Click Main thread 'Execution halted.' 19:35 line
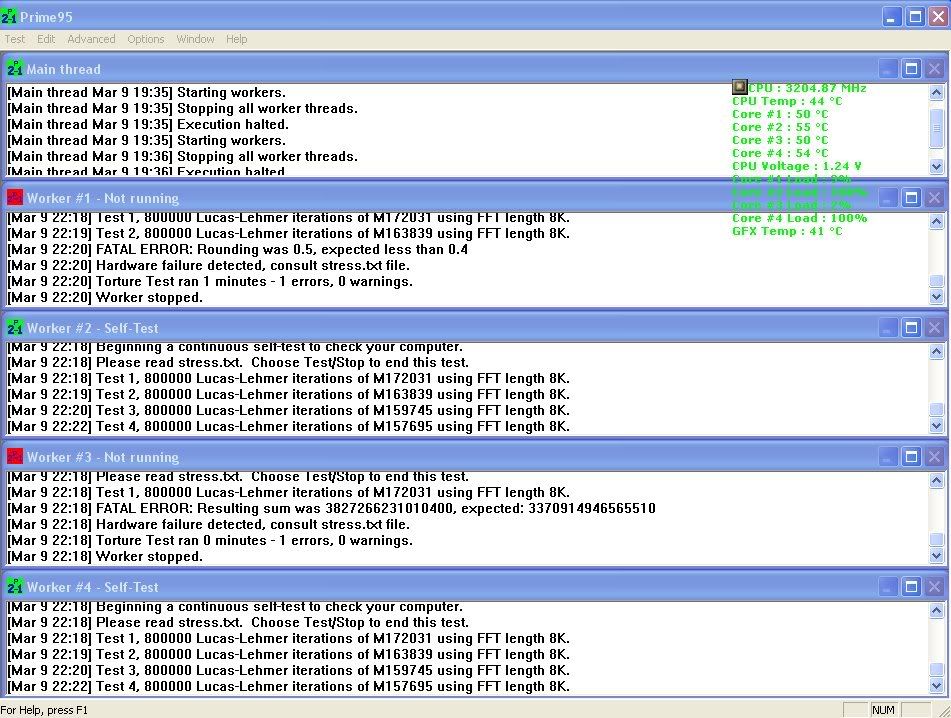The height and width of the screenshot is (718, 951). click(148, 124)
